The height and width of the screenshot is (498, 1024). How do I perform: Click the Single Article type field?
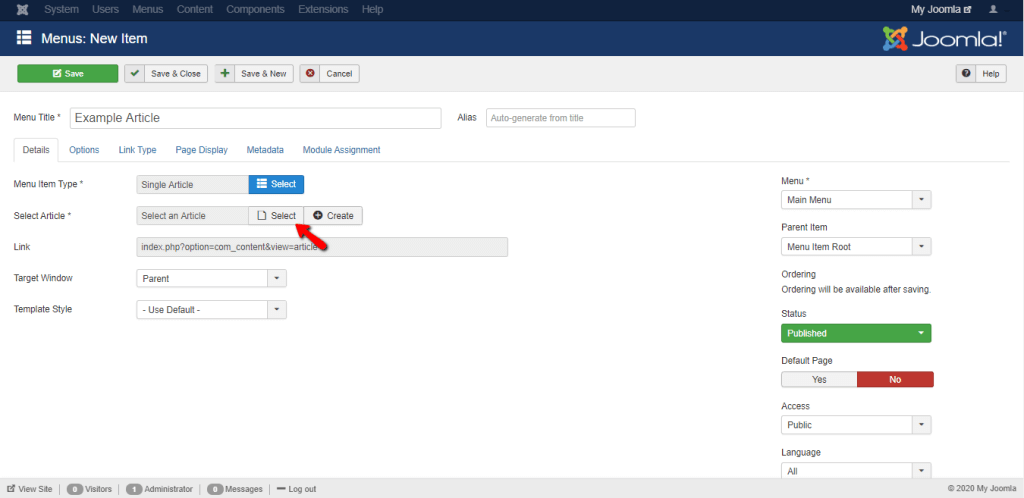click(193, 185)
